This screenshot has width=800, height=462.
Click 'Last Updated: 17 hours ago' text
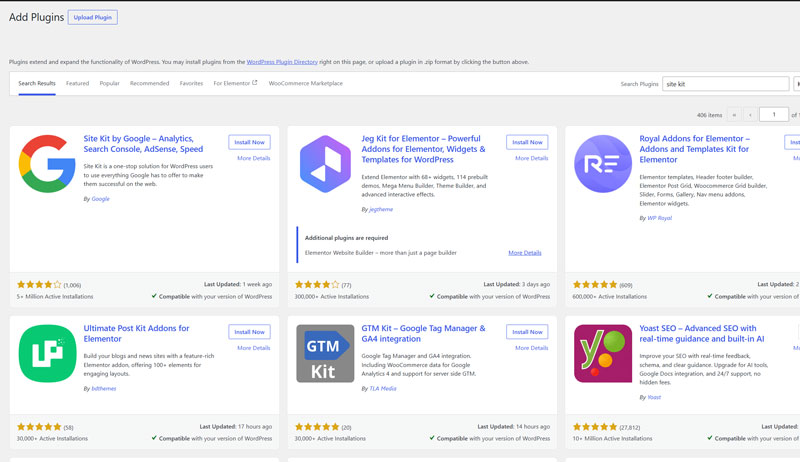pos(236,427)
